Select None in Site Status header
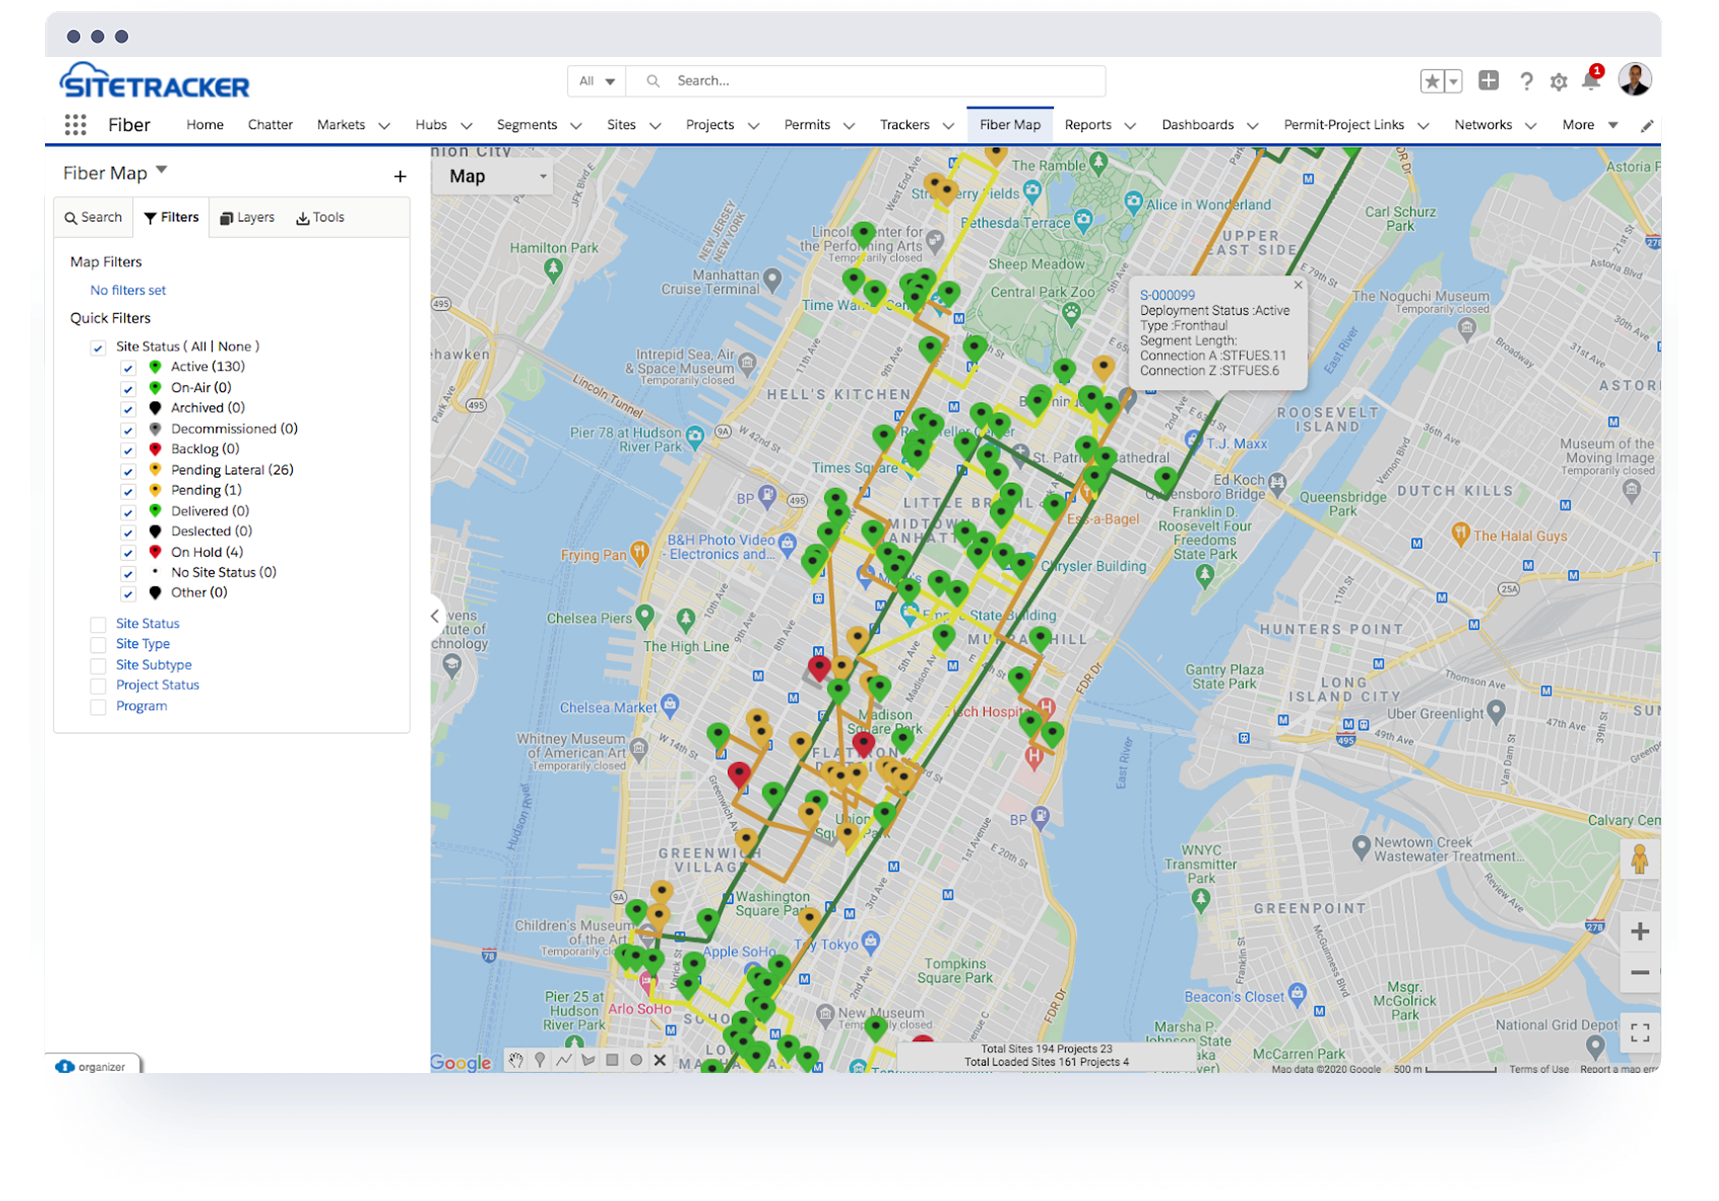 pos(235,347)
